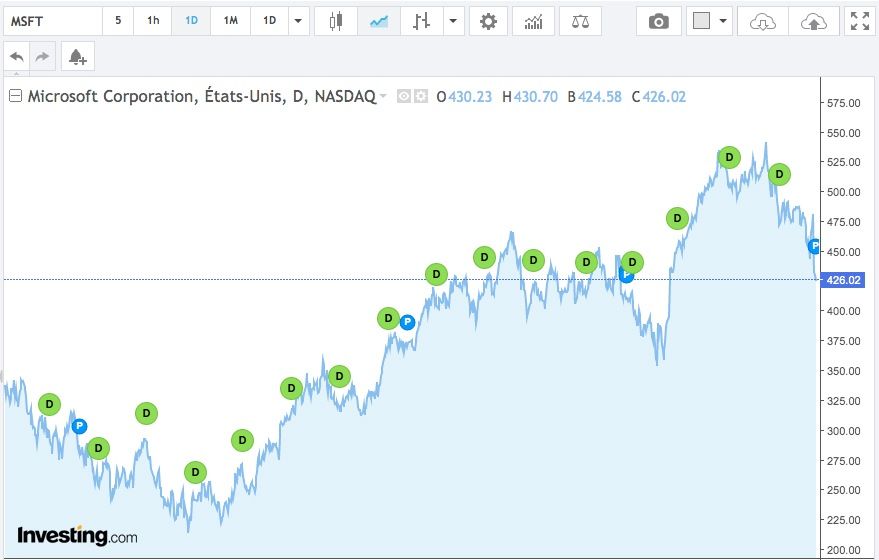Click the leftmost blue P marker

click(x=80, y=427)
